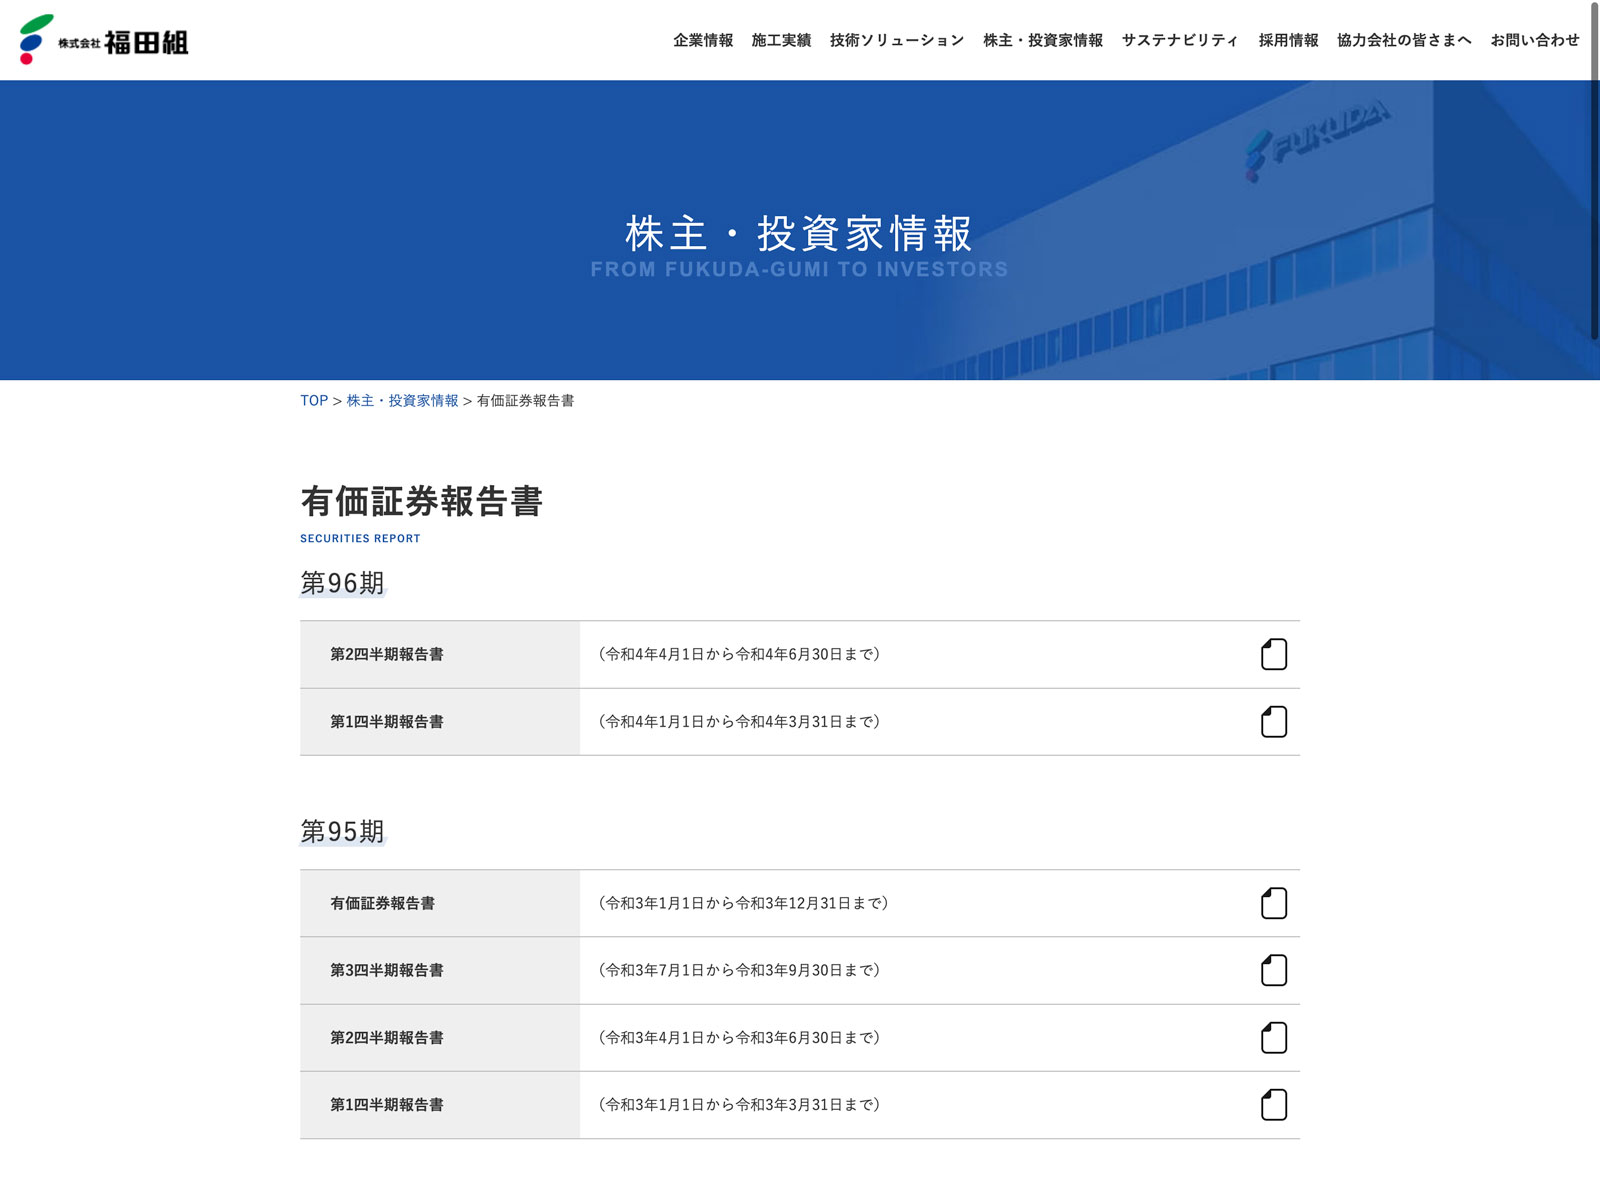Click the page vertical scrollbar
The height and width of the screenshot is (1200, 1600).
click(1594, 170)
